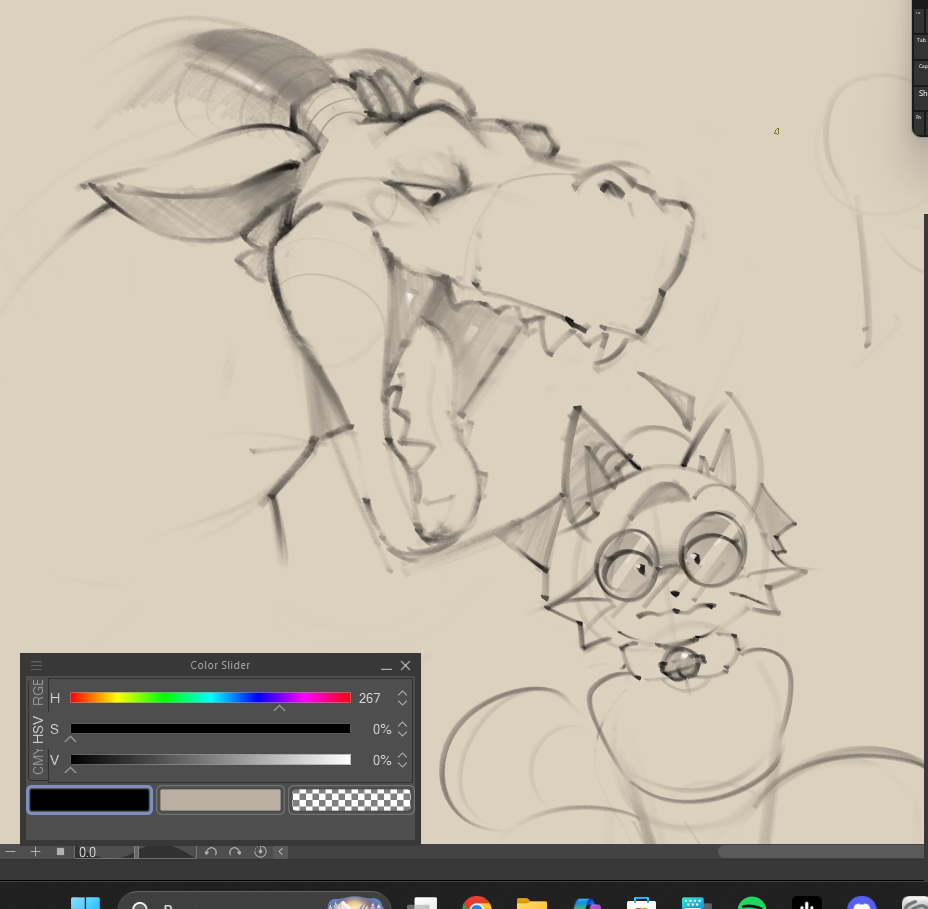This screenshot has height=909, width=928.
Task: Click the rotate canvas left icon
Action: (x=211, y=852)
